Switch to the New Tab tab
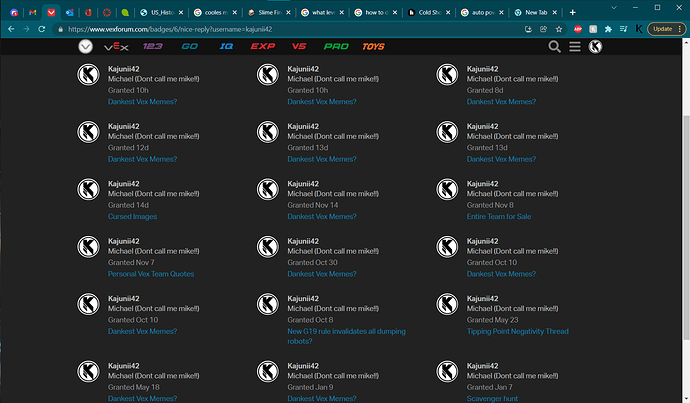The height and width of the screenshot is (403, 690). (536, 12)
